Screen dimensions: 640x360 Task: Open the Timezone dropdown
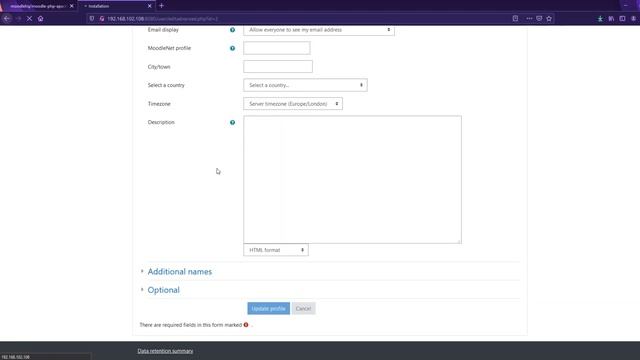tap(293, 104)
